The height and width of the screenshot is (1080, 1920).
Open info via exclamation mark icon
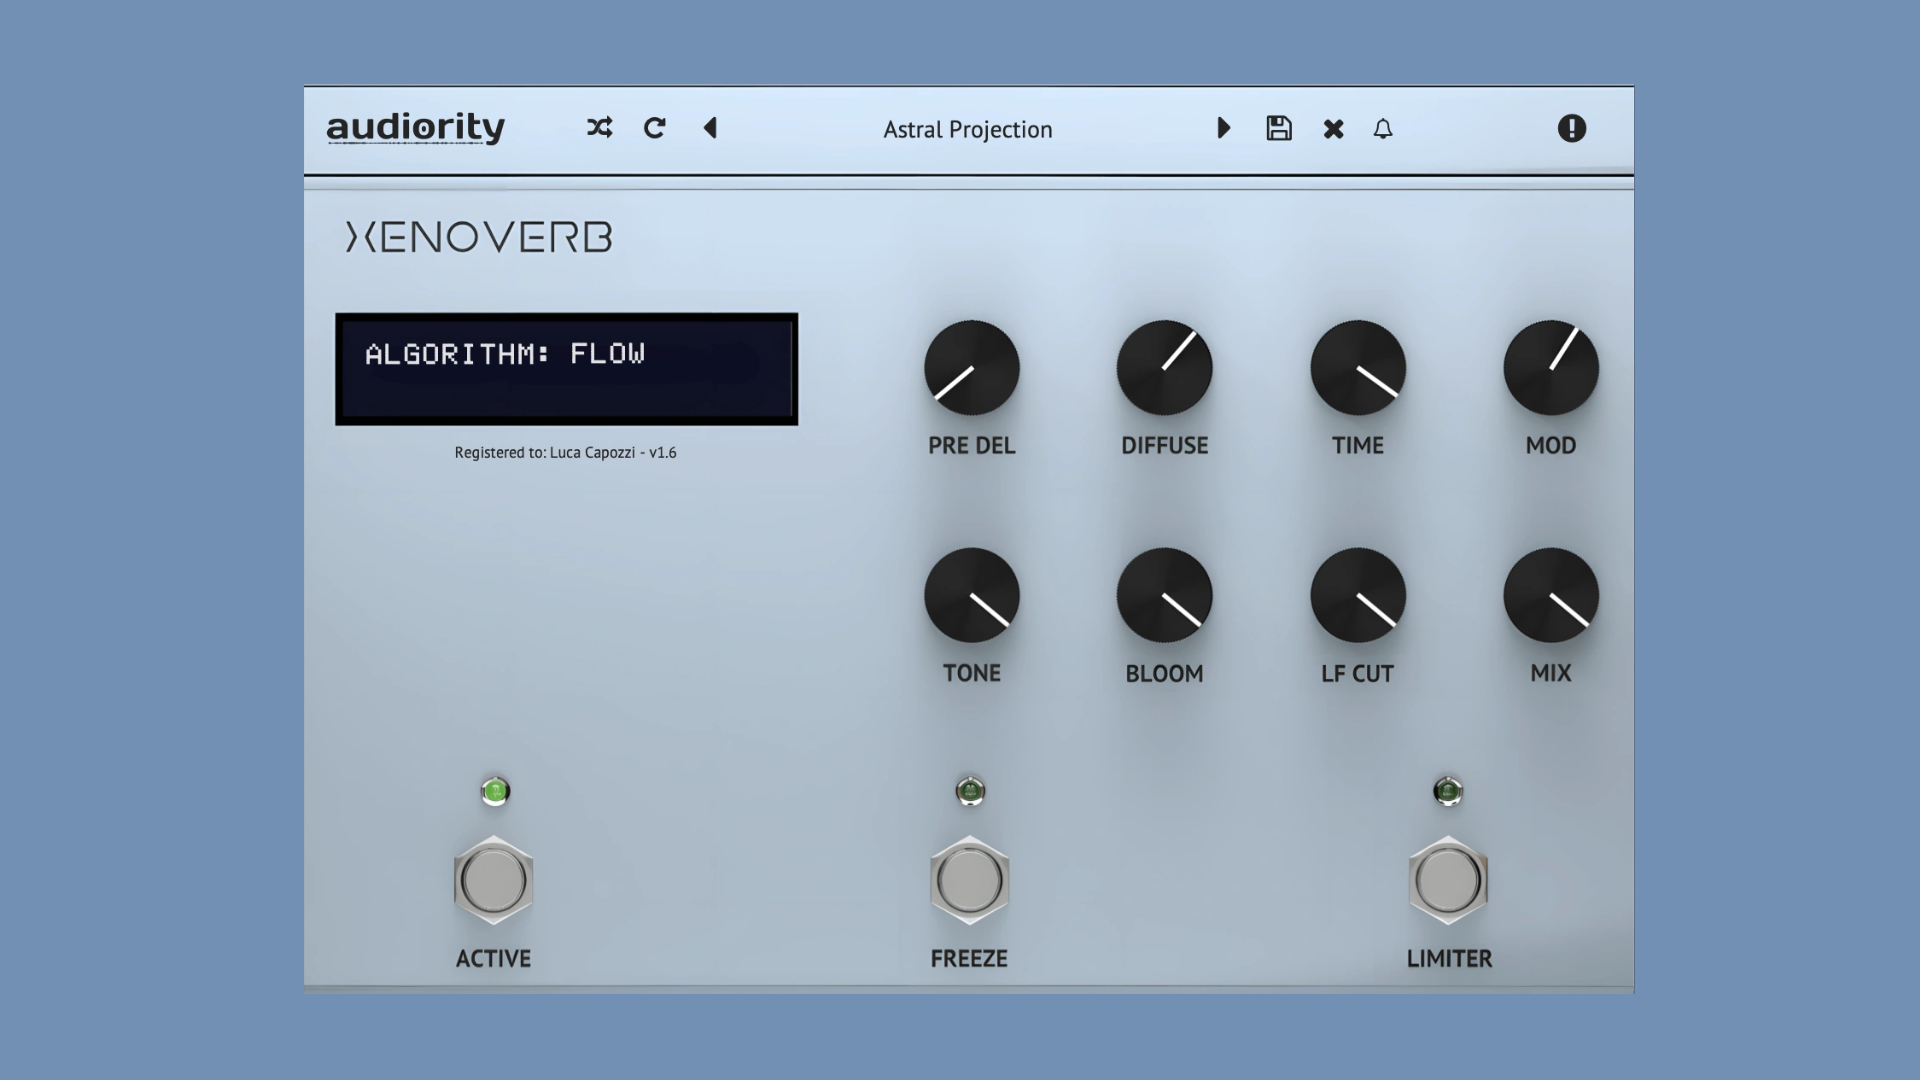(1571, 128)
